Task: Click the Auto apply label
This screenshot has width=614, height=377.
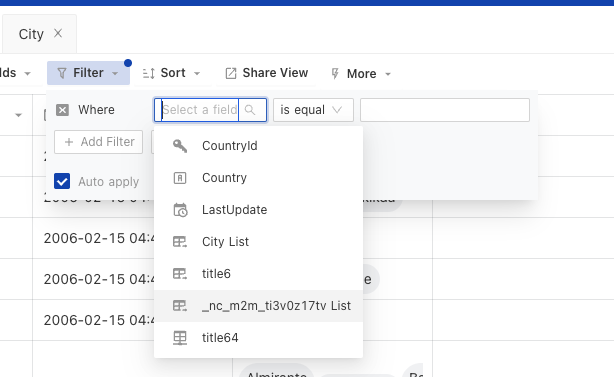Action: pos(108,182)
